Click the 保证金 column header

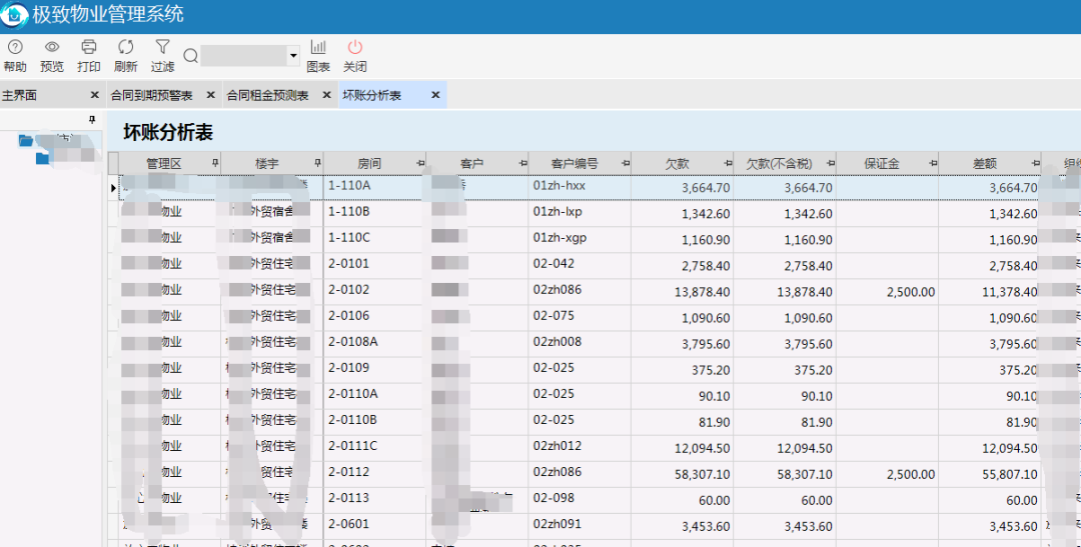pyautogui.click(x=882, y=163)
